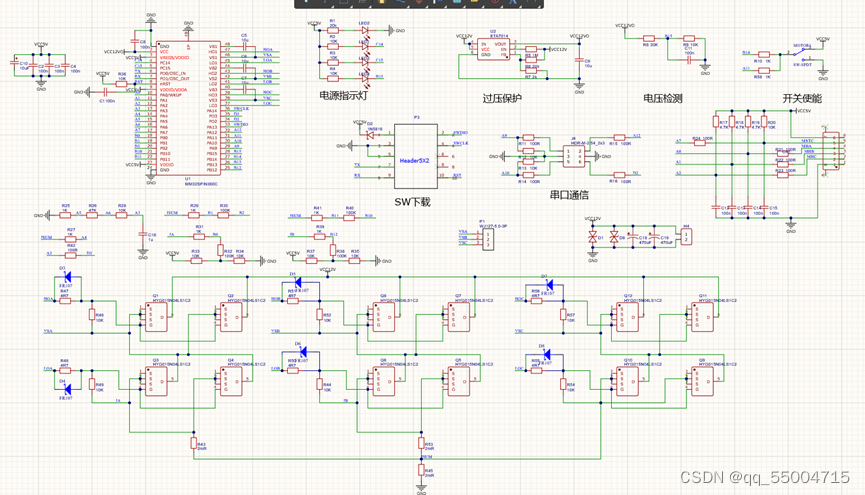Select the P1 three-pin motor terminal
The width and height of the screenshot is (865, 495).
tap(488, 239)
